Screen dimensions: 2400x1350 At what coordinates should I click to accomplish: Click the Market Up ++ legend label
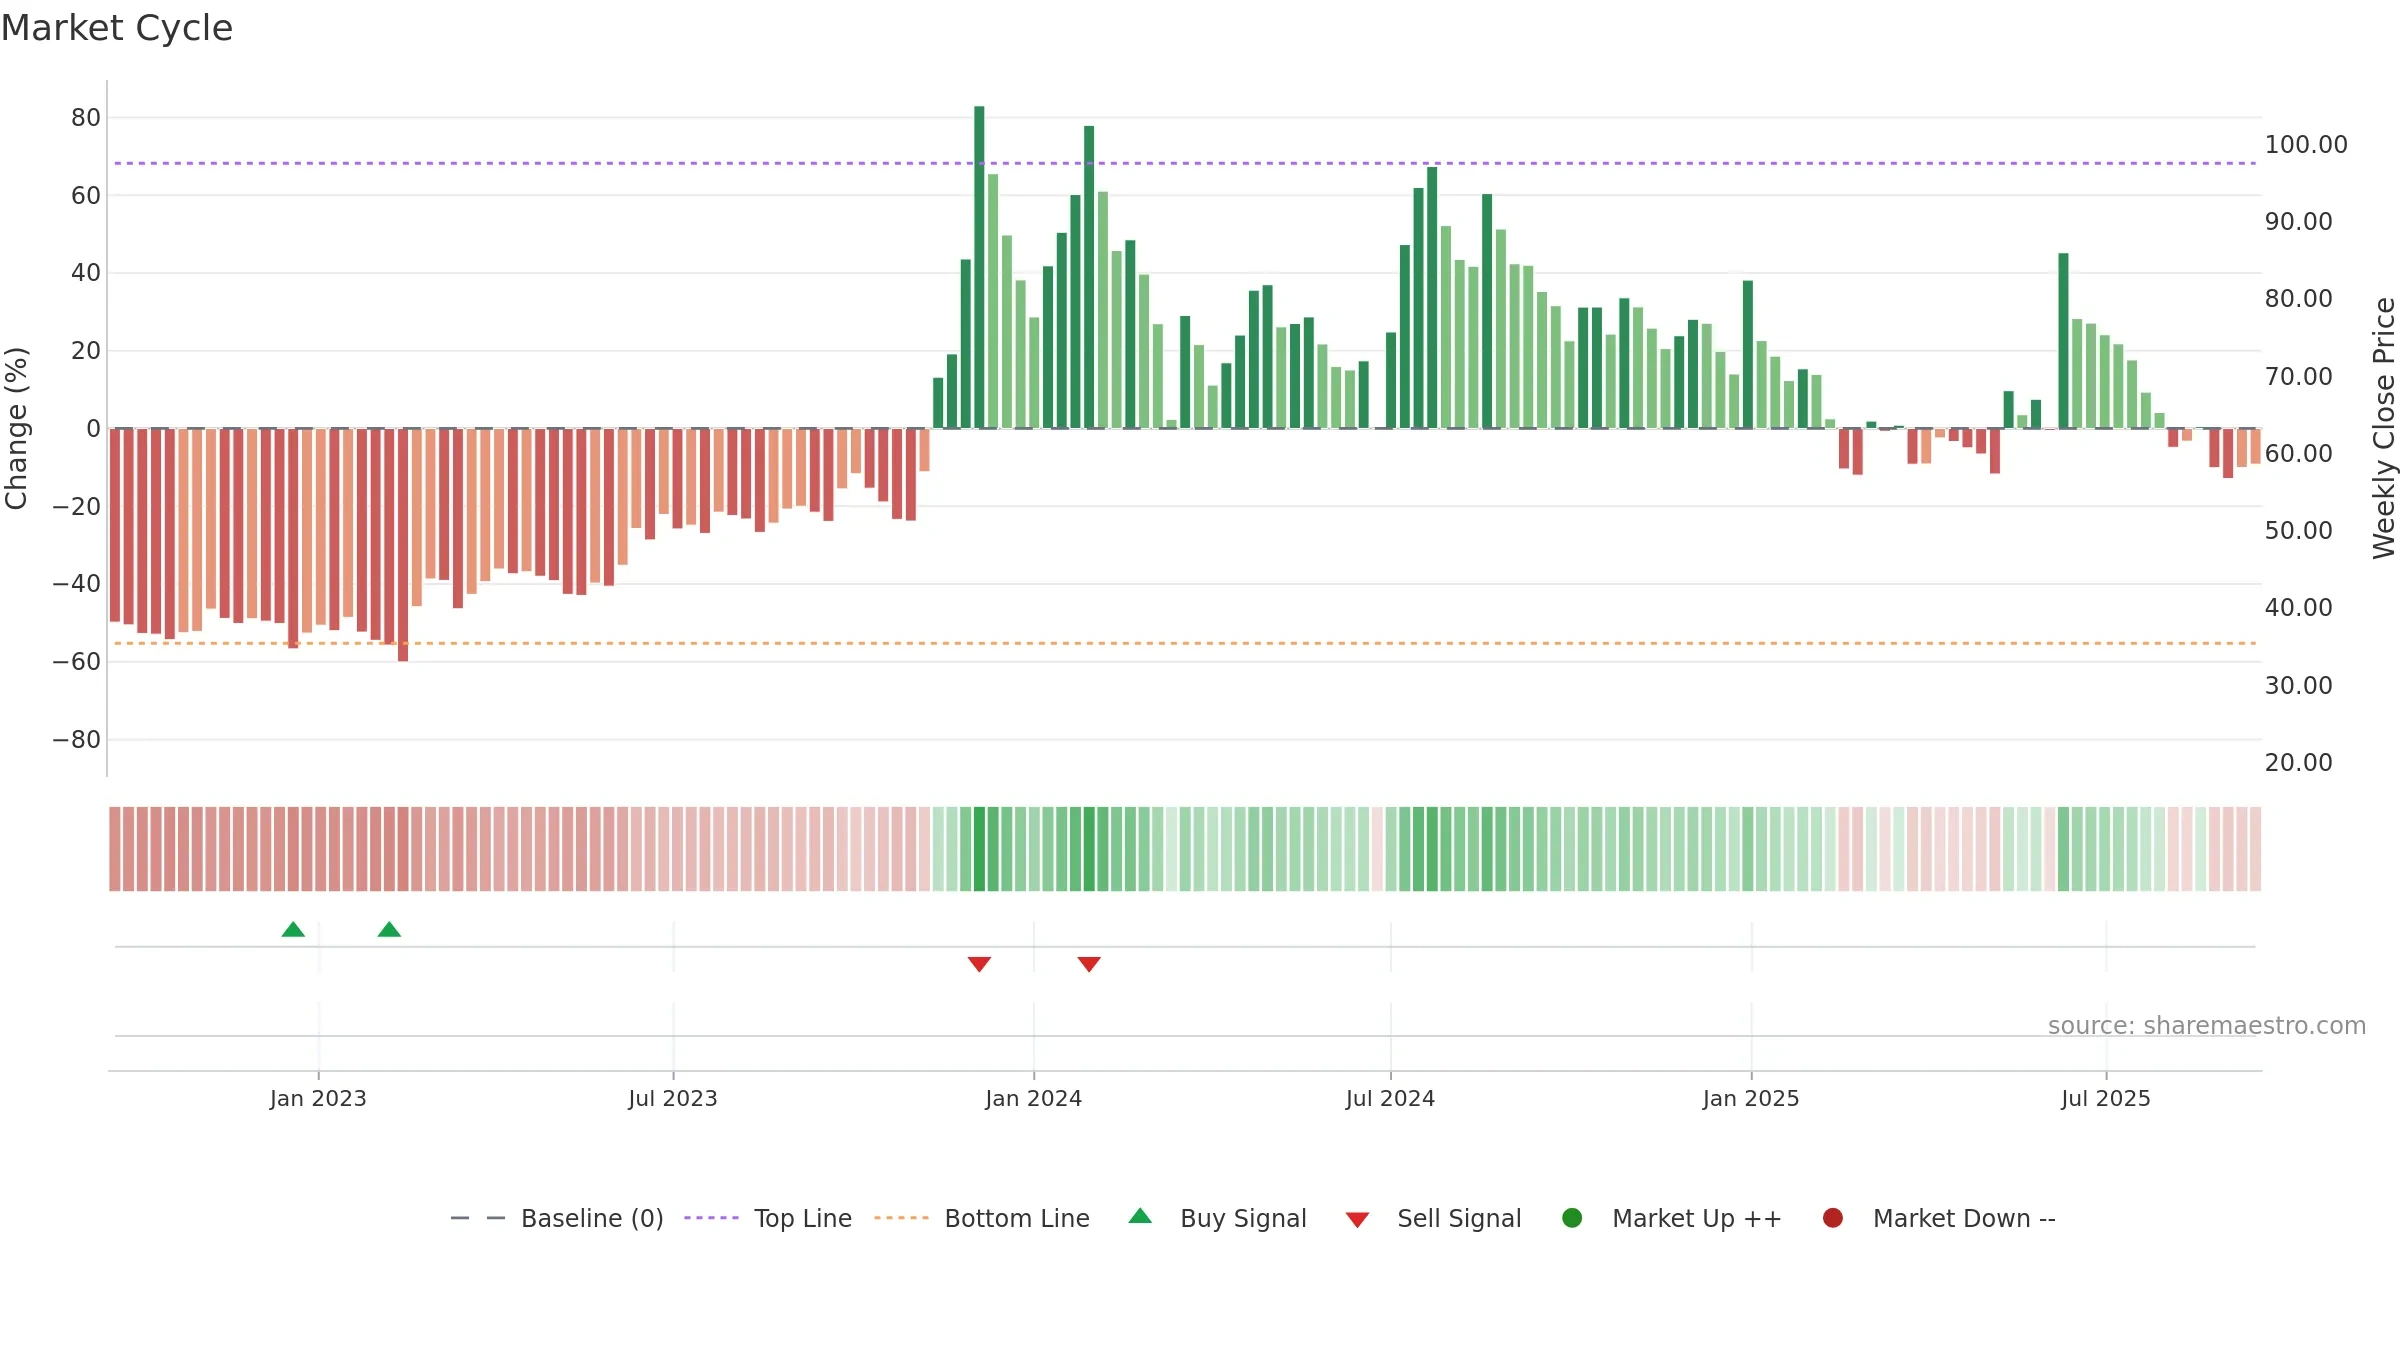point(1697,1218)
